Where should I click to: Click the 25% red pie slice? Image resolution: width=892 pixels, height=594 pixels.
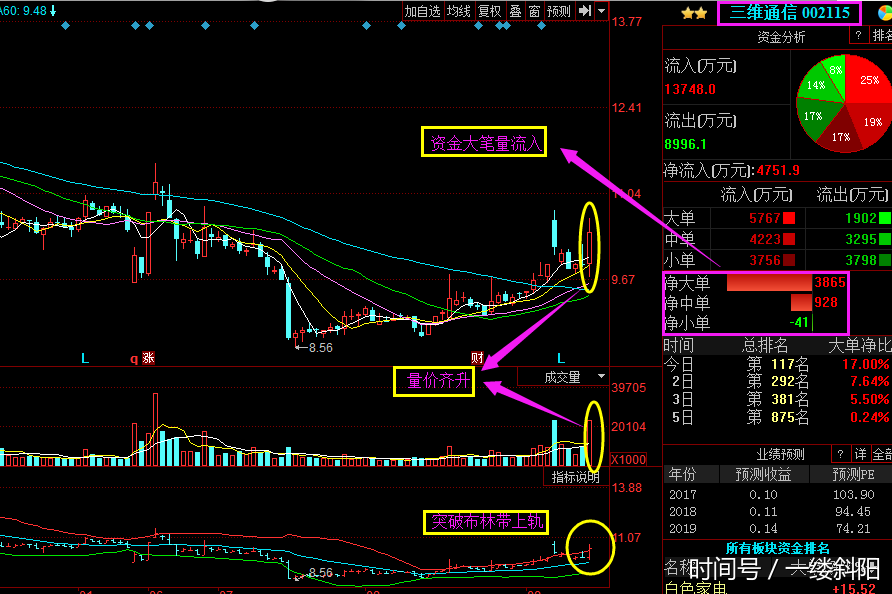pos(868,81)
